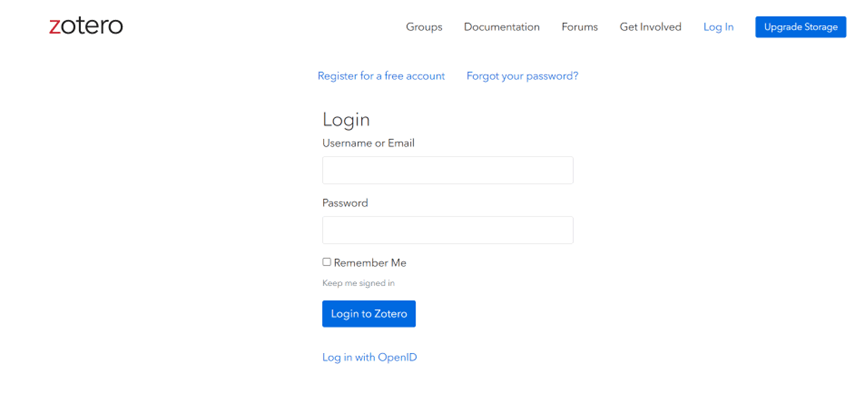Viewport: 865px width, 403px height.
Task: Click the 'Login' heading text
Action: 346,120
